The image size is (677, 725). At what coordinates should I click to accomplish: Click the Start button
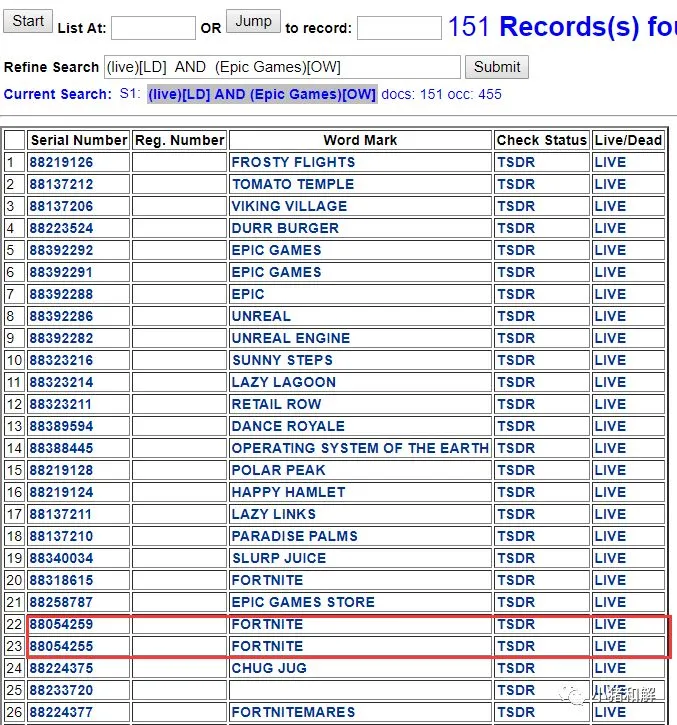28,21
